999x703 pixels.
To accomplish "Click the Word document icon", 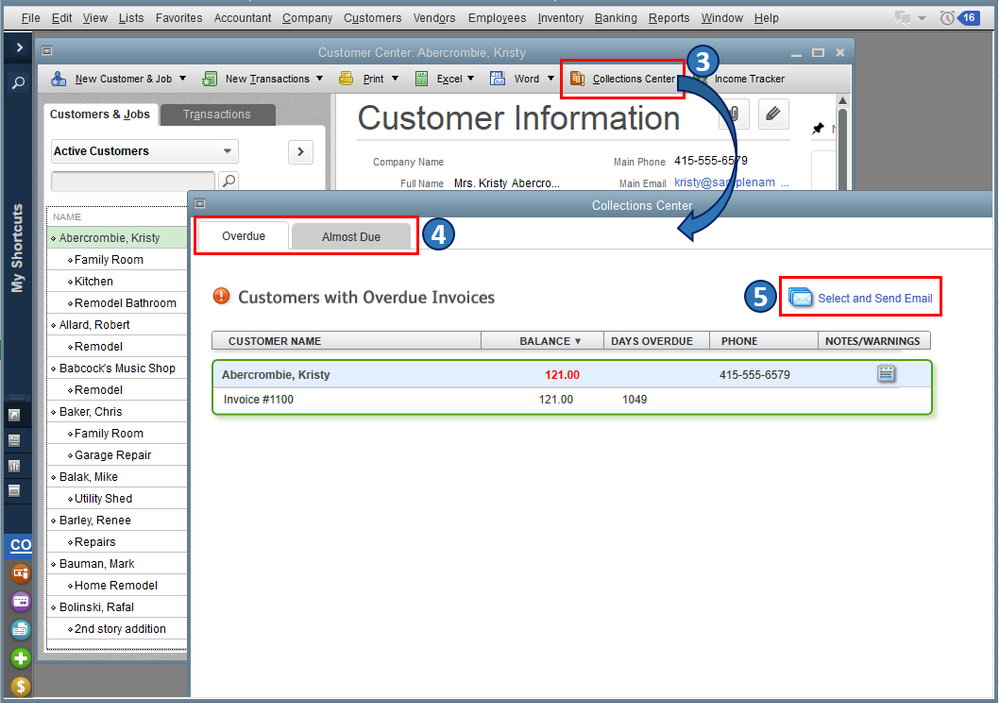I will click(497, 78).
